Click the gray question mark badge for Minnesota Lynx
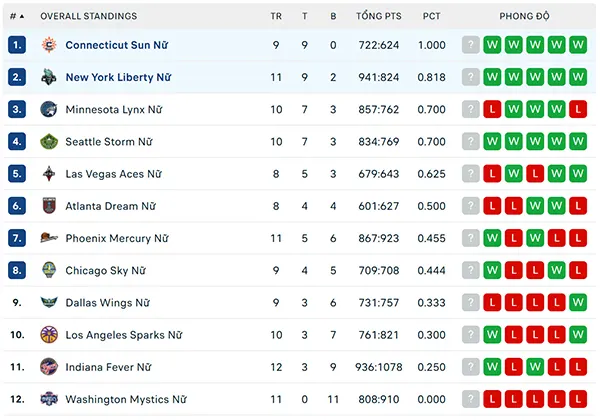 click(x=471, y=109)
